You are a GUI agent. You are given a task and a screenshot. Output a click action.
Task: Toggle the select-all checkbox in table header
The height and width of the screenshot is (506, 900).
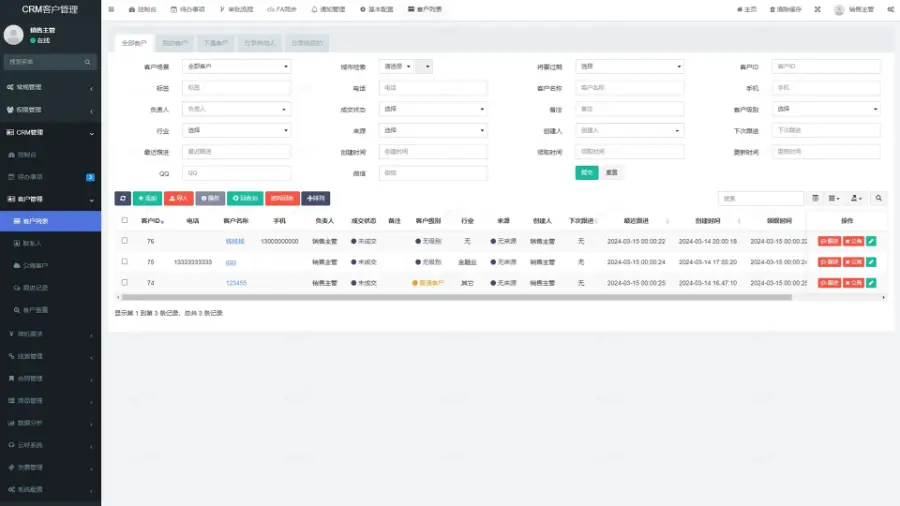125,220
